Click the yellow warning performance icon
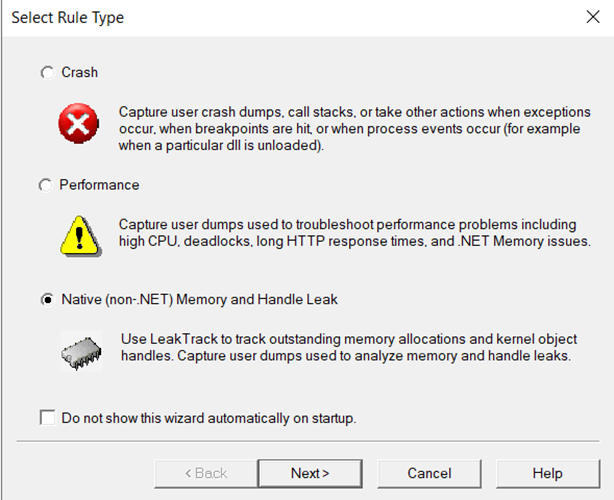614x500 pixels. [74, 236]
